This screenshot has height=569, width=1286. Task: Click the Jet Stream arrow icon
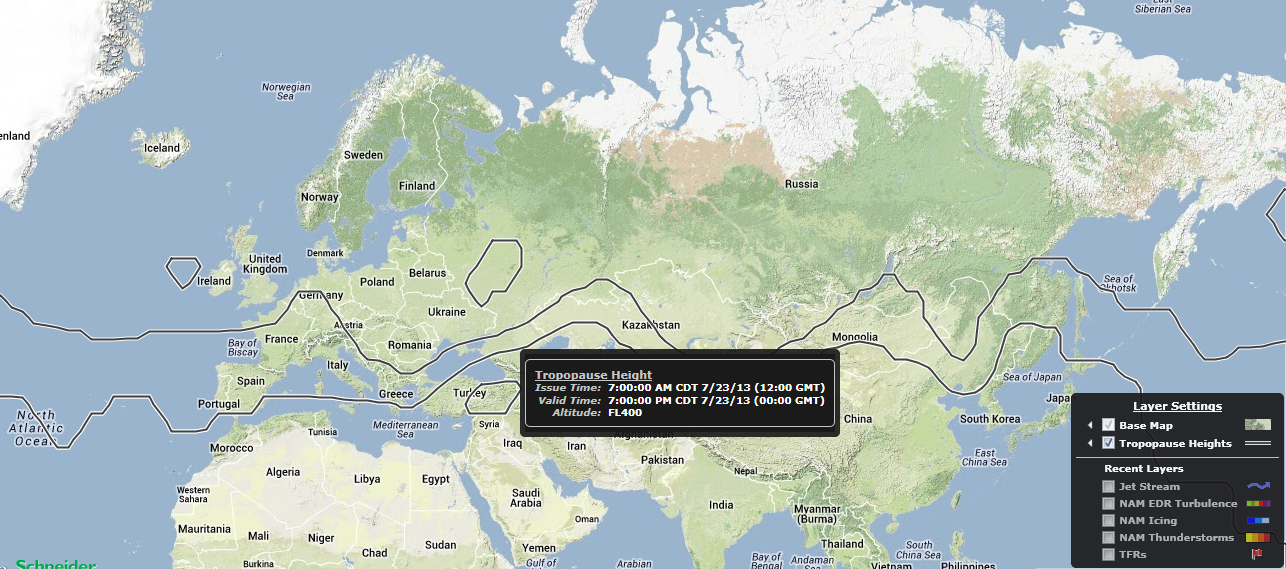1257,486
